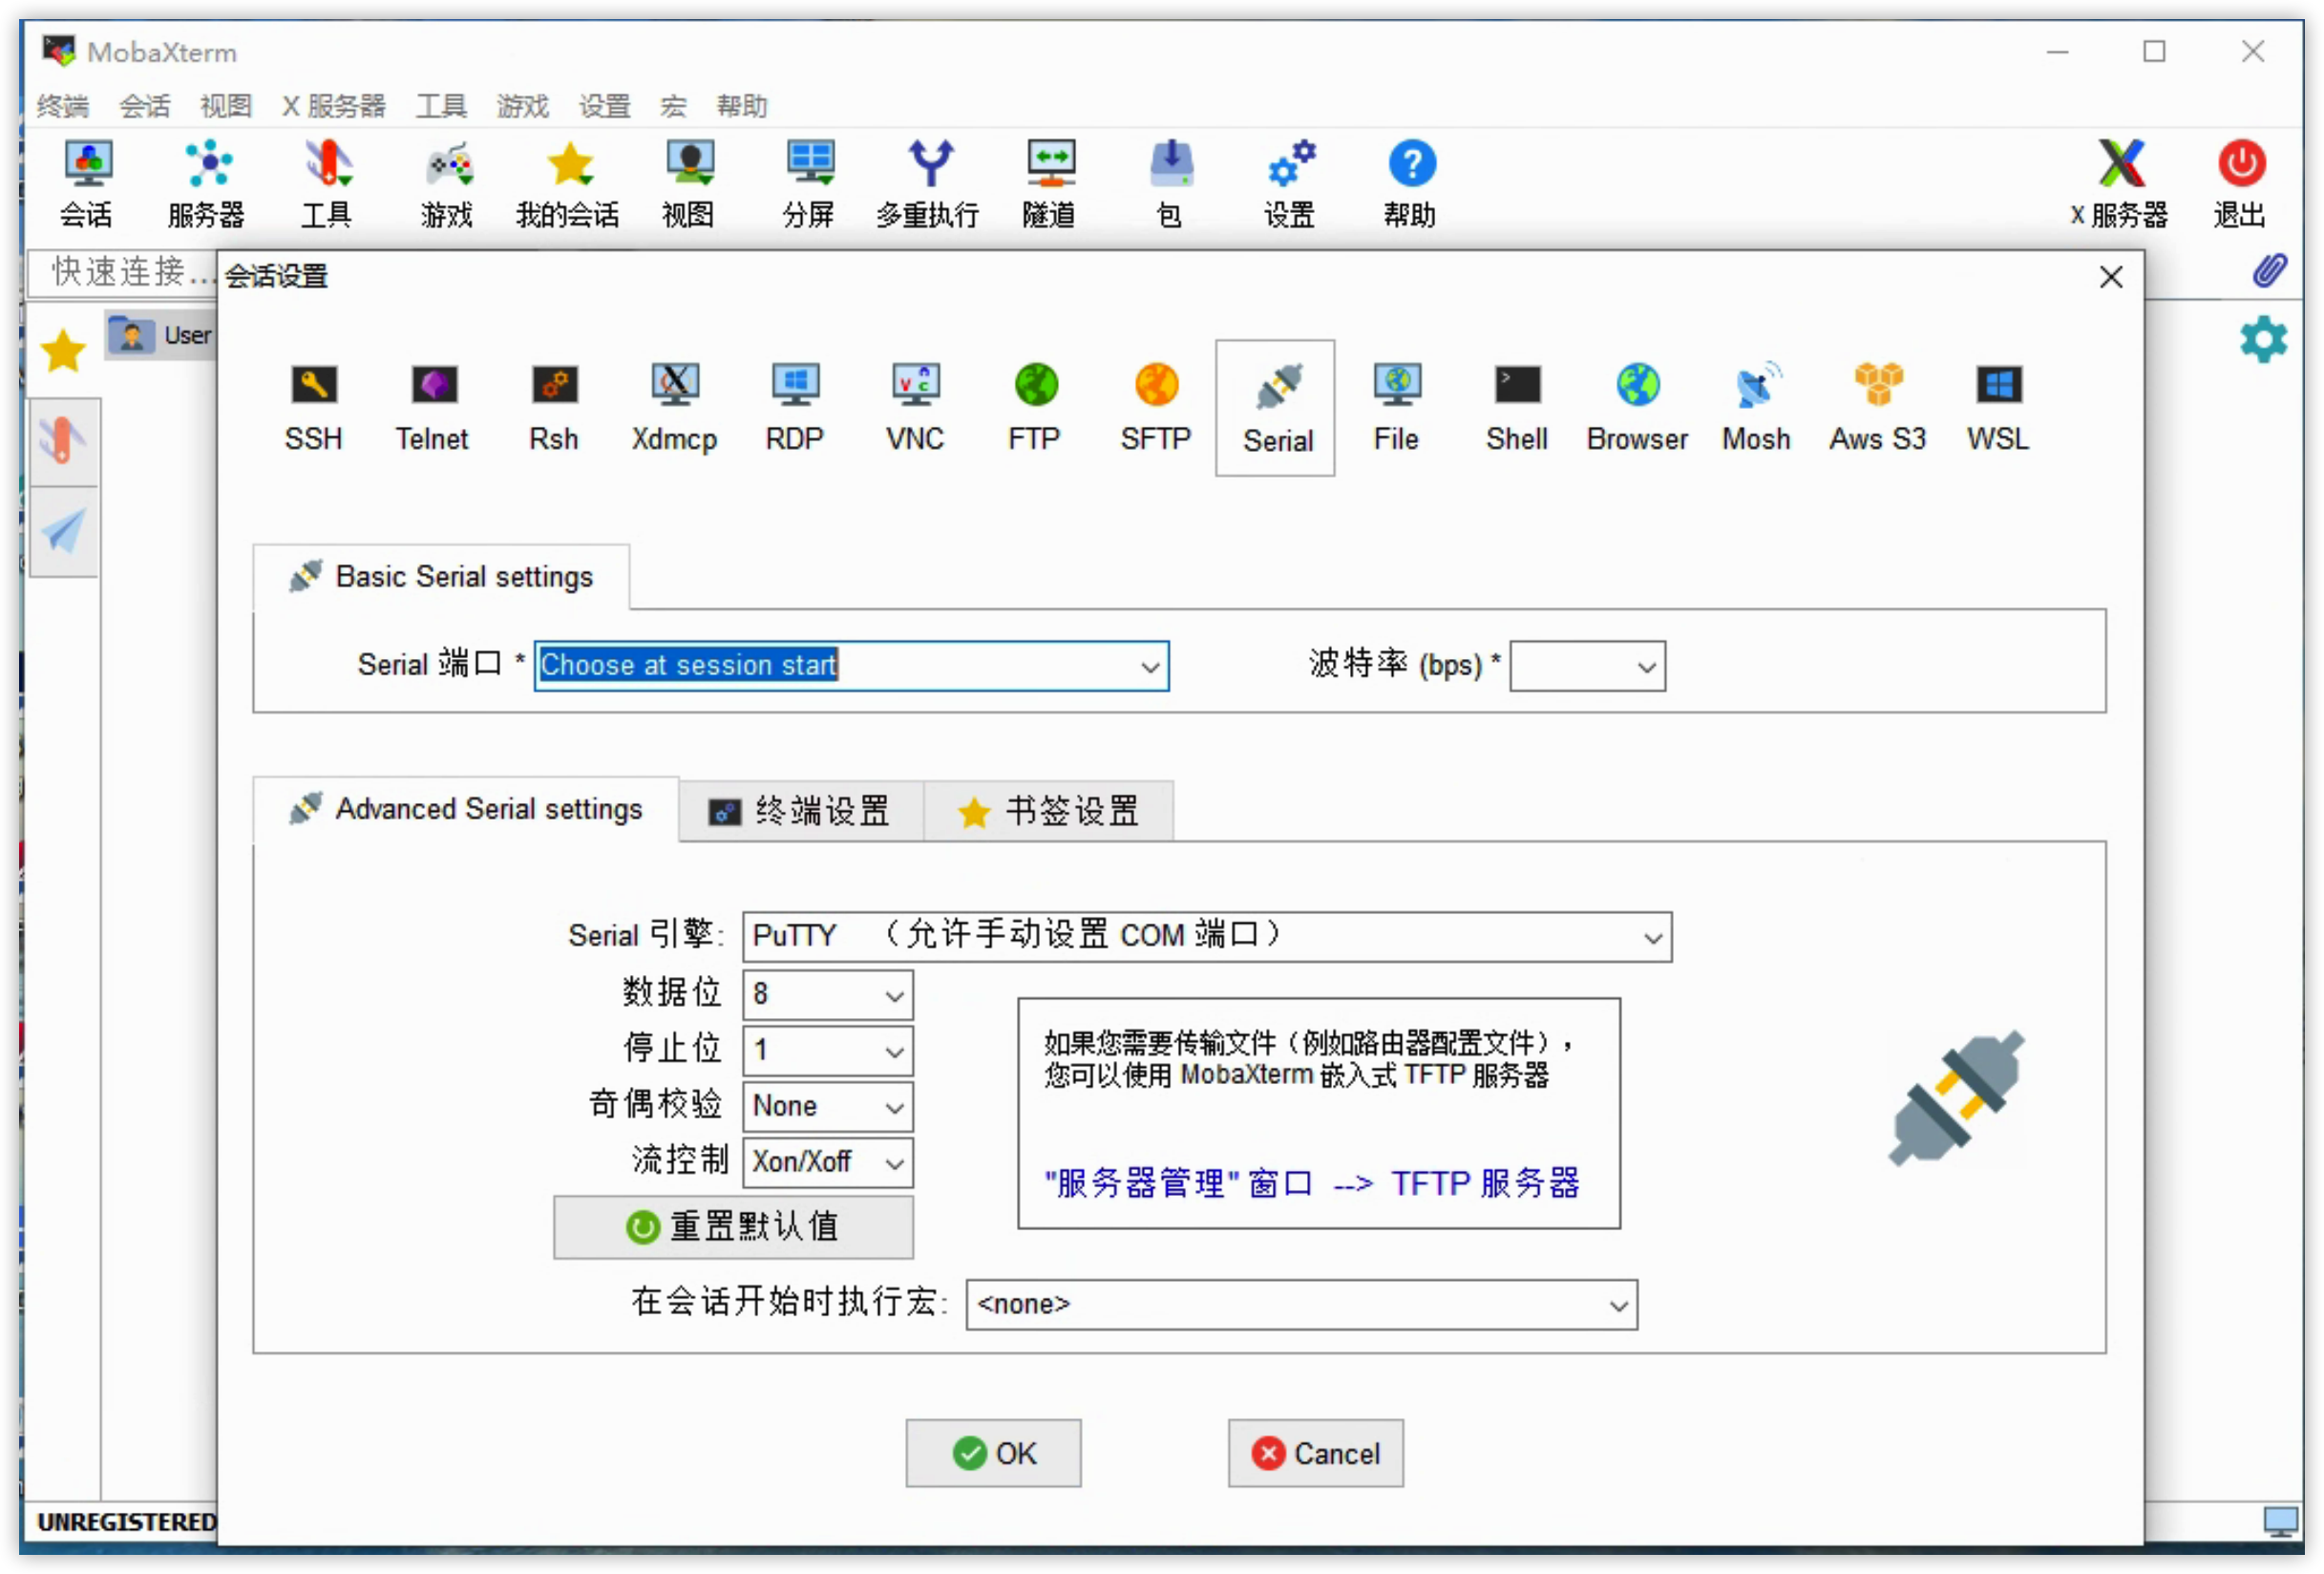Open the 多重执行 toolbar icon
The height and width of the screenshot is (1574, 2324).
tap(929, 184)
